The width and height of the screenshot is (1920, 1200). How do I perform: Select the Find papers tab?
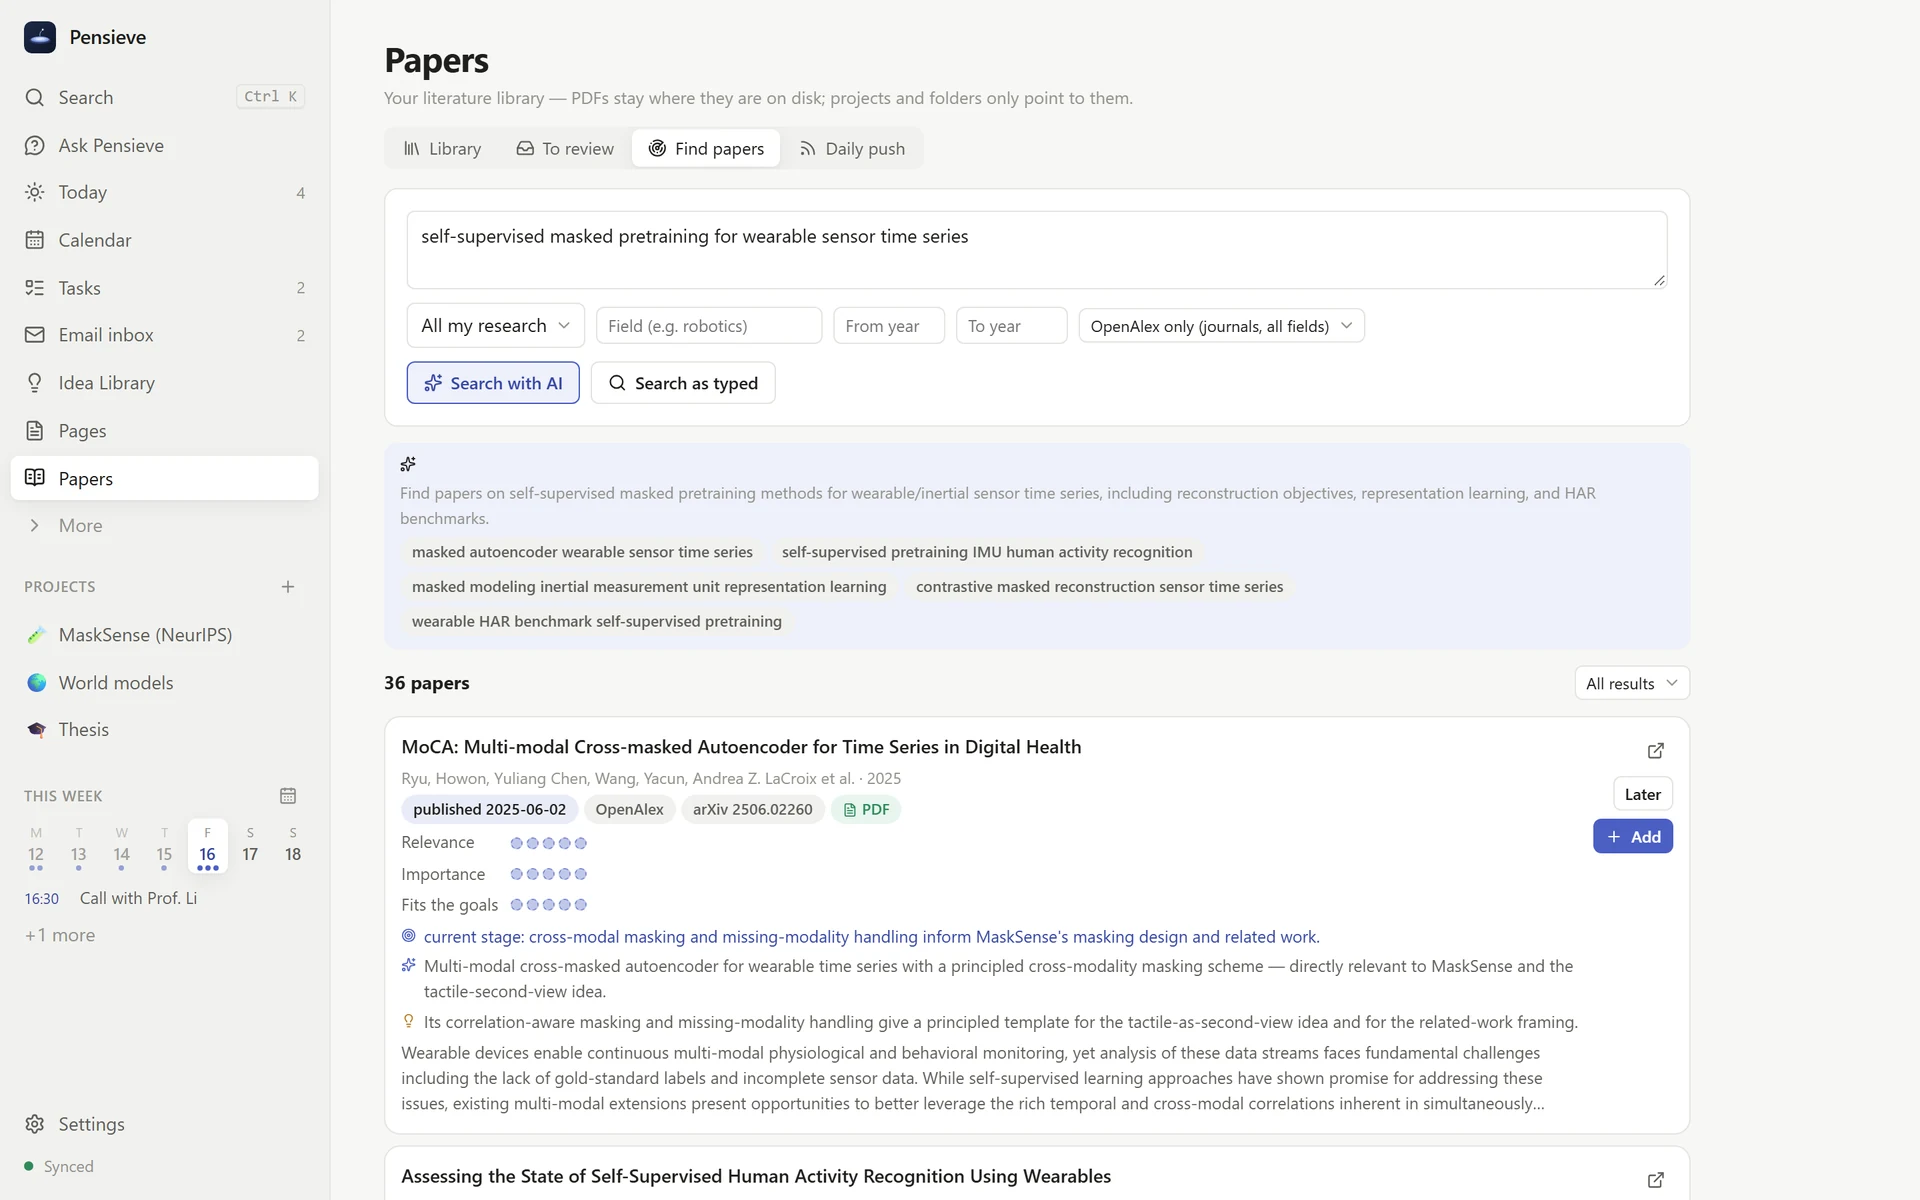tap(706, 148)
